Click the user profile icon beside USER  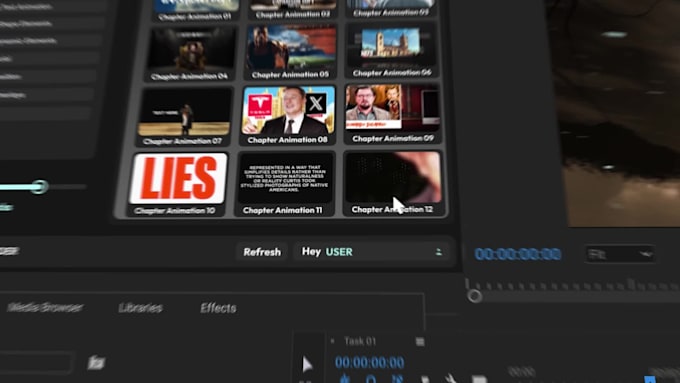tap(438, 252)
